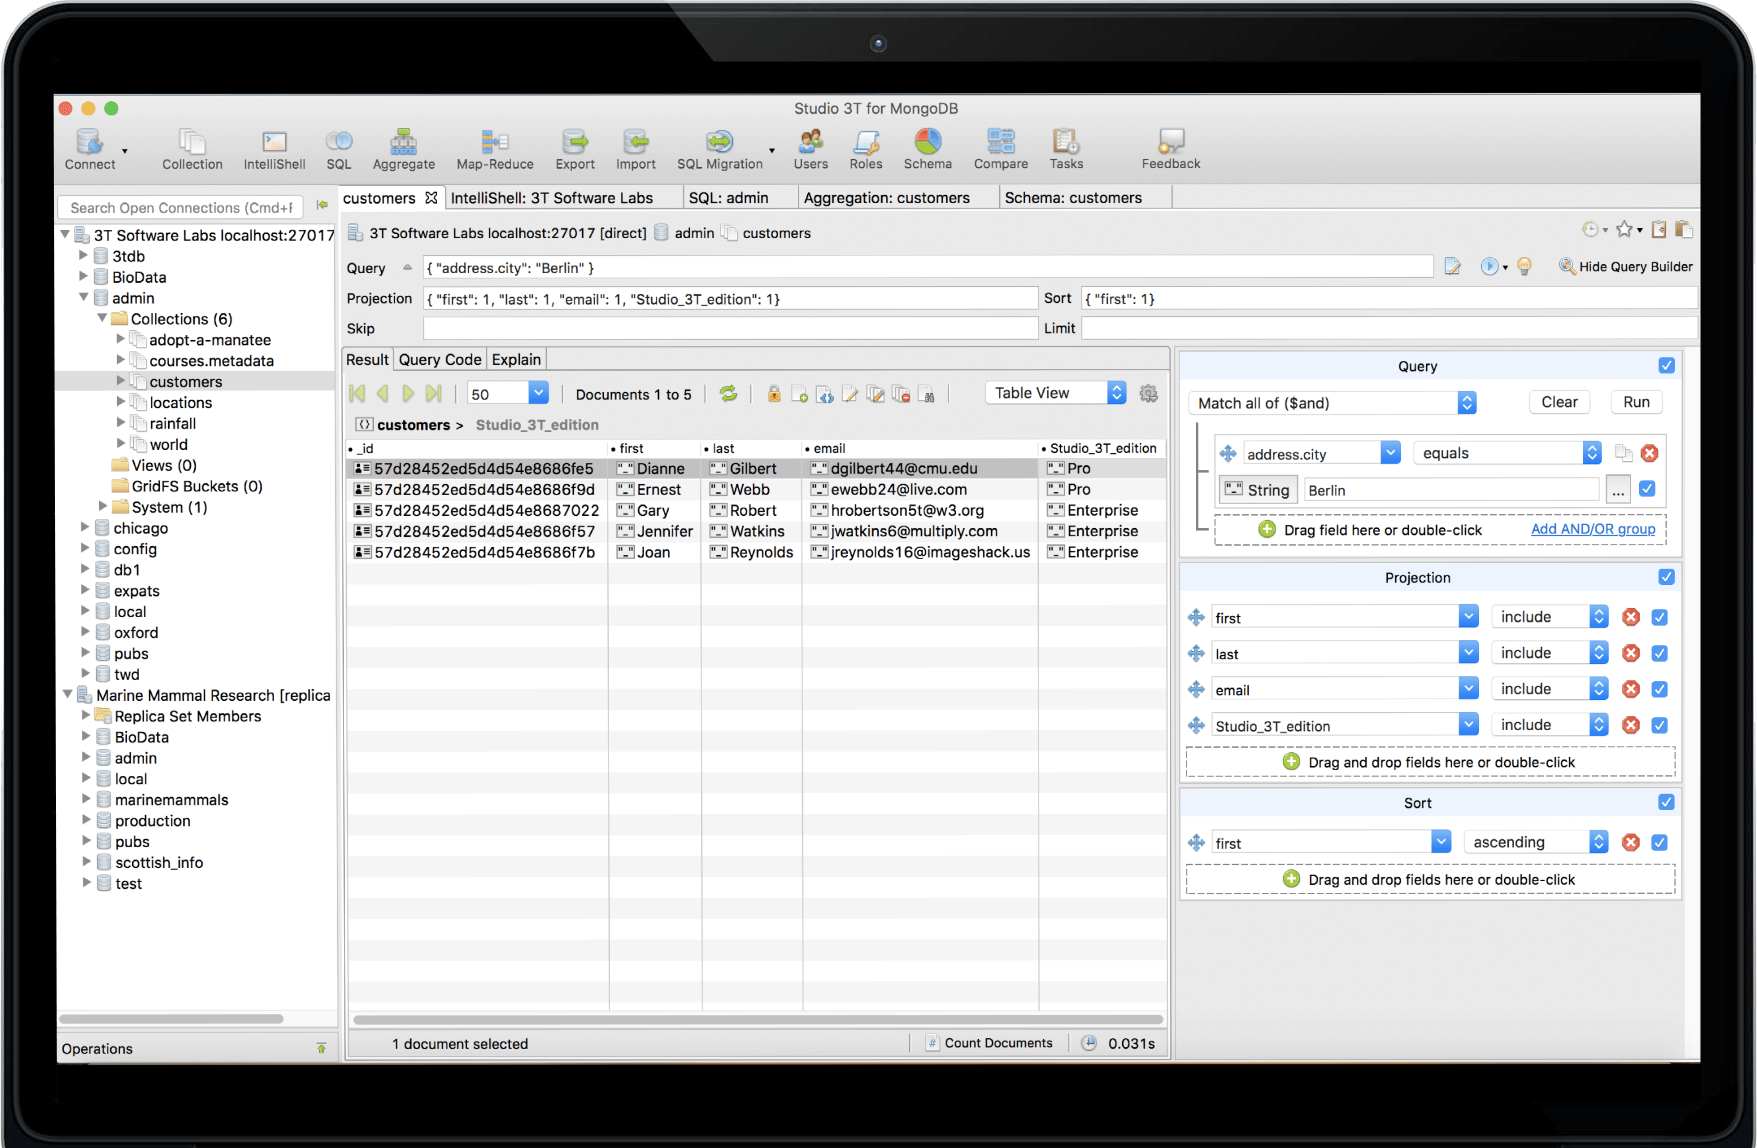Click the lightbulb hint icon
The height and width of the screenshot is (1148, 1757).
(x=1525, y=267)
